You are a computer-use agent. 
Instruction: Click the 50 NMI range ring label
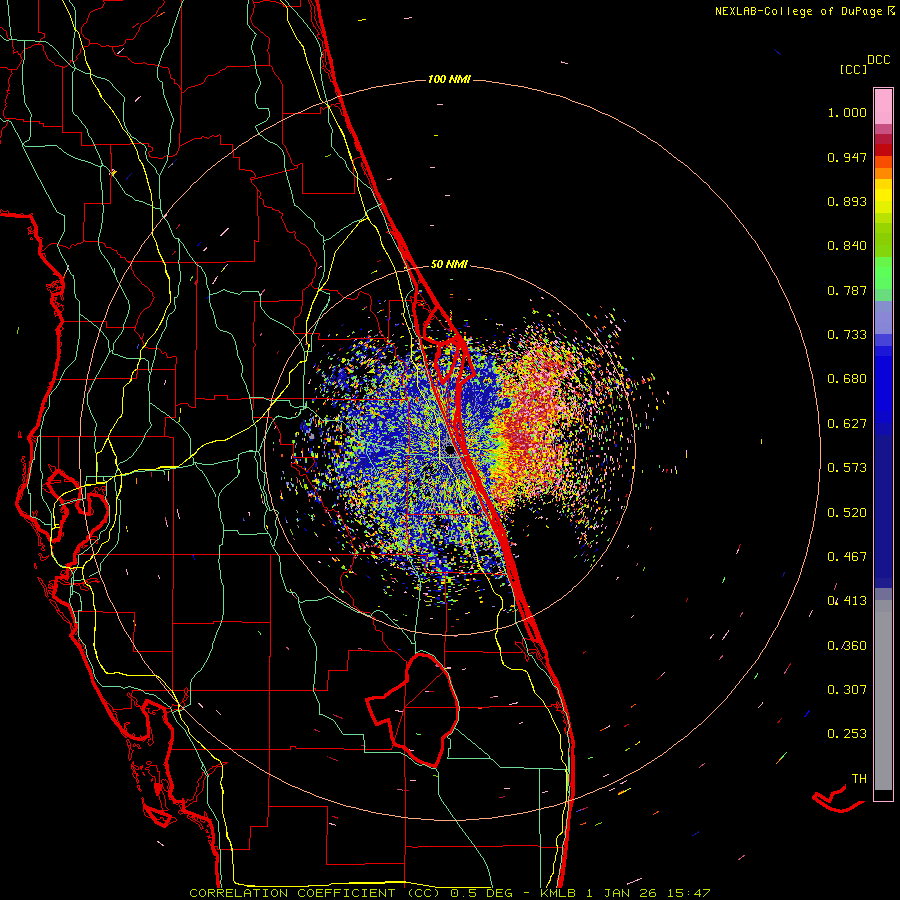(449, 265)
